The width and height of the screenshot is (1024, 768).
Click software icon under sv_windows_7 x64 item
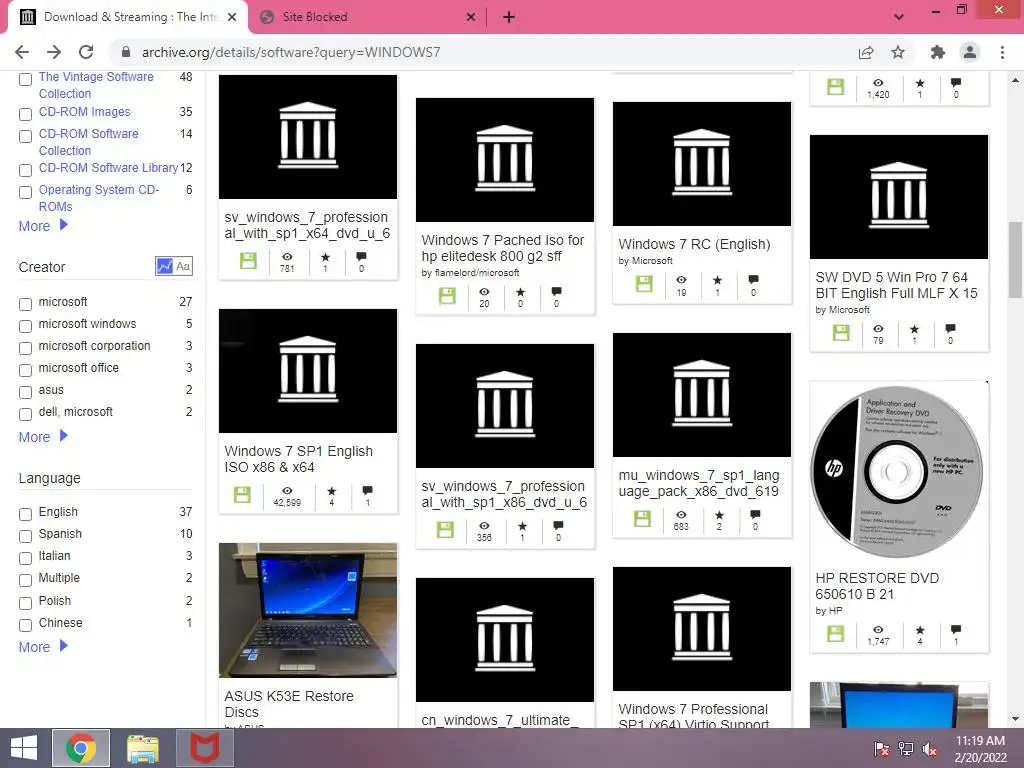pos(248,261)
